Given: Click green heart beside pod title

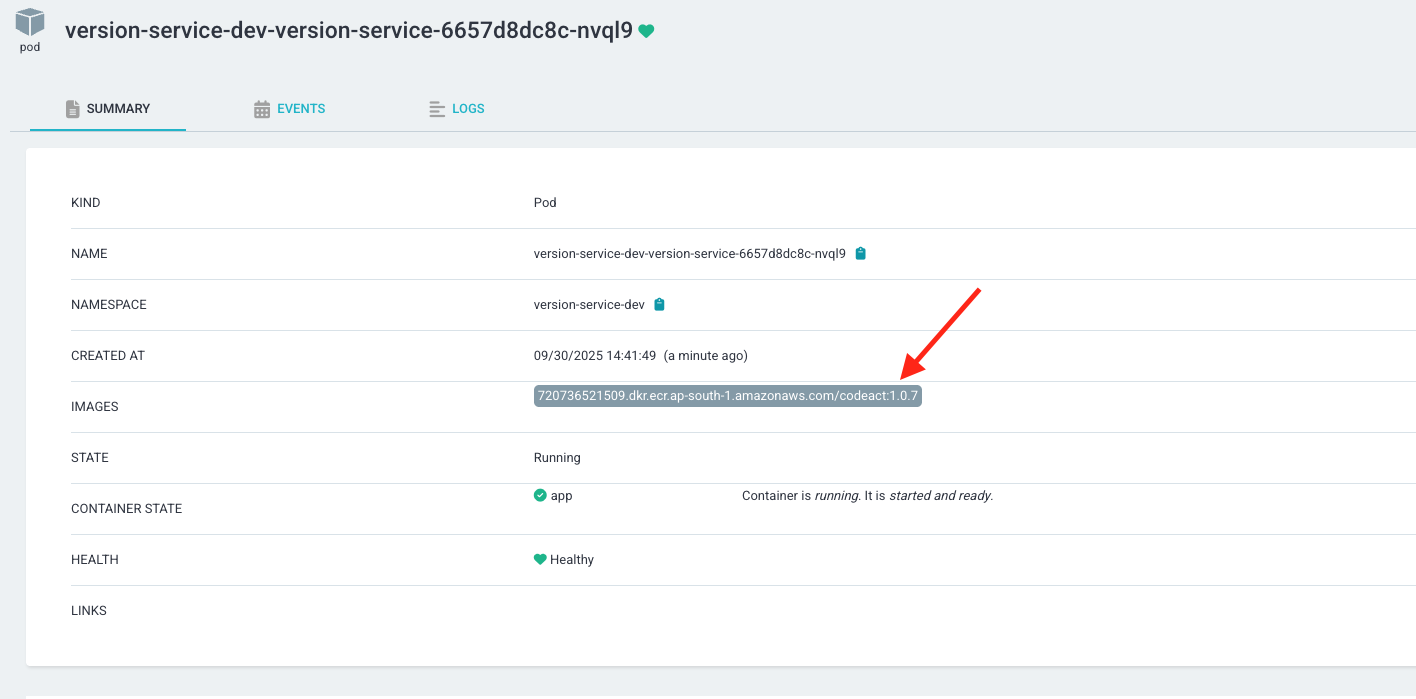Looking at the screenshot, I should click(x=646, y=31).
